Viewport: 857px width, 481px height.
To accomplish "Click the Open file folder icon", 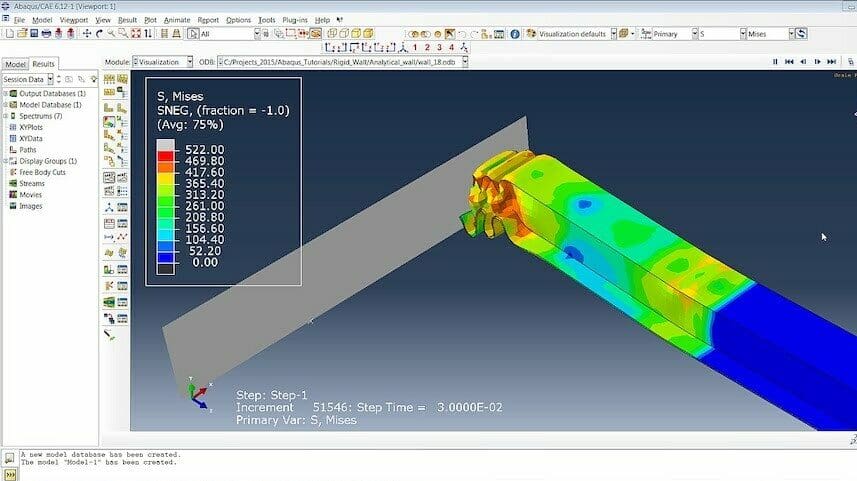I will point(22,34).
